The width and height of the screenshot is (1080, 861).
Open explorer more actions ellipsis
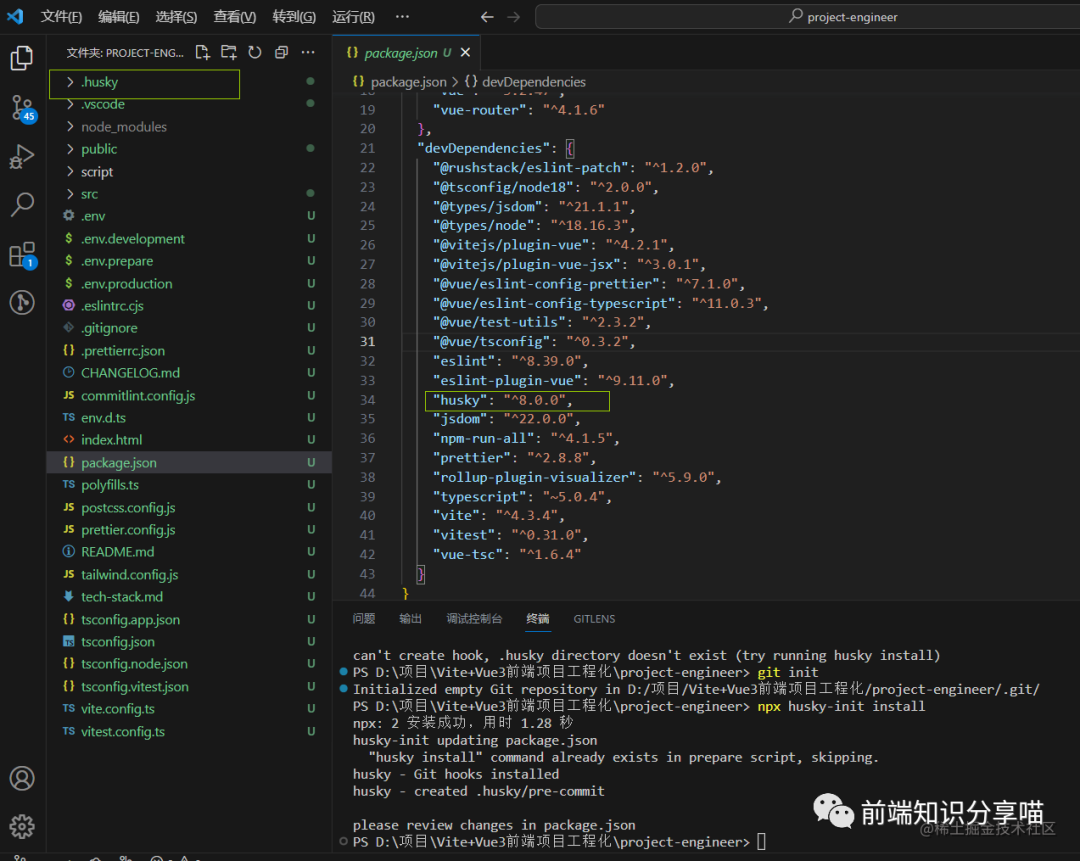308,52
